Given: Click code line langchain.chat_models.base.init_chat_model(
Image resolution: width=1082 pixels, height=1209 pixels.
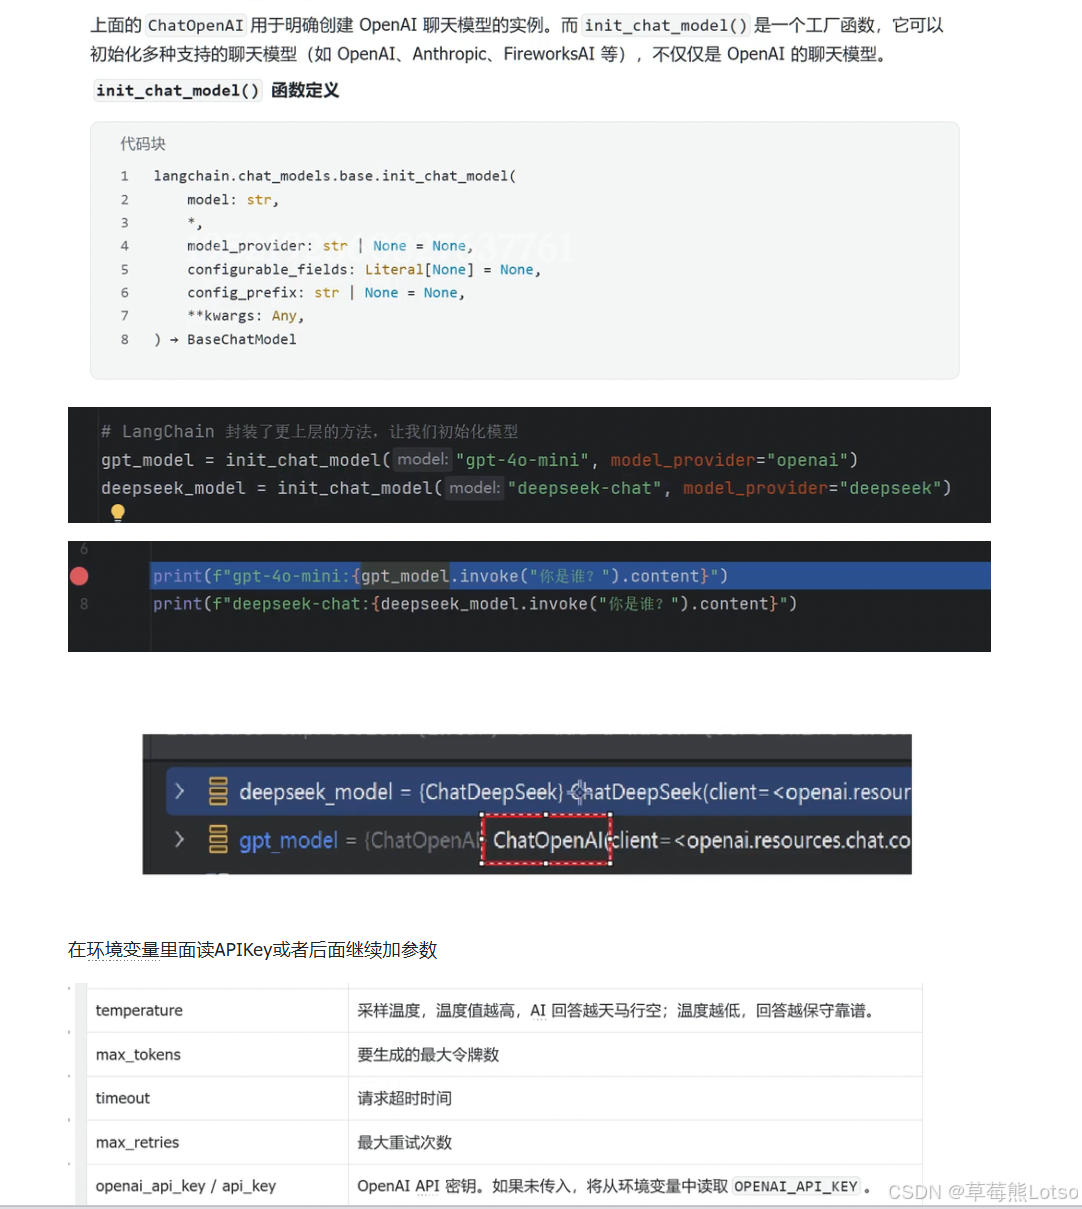Looking at the screenshot, I should point(335,176).
